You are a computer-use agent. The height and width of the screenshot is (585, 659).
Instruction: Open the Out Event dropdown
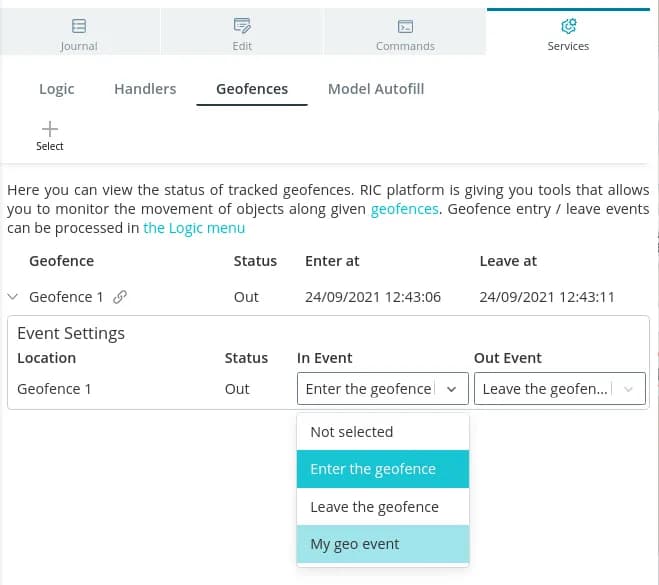(x=559, y=389)
